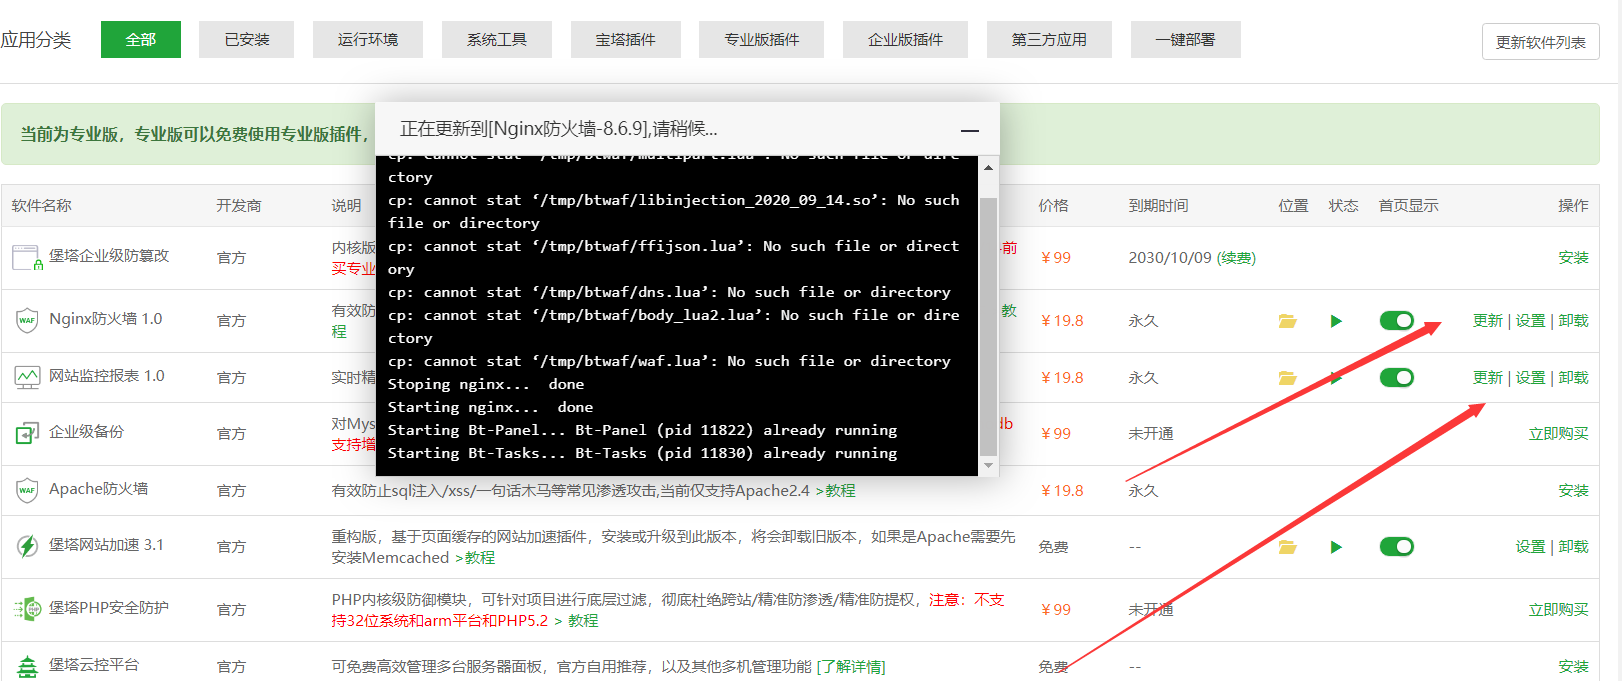This screenshot has width=1622, height=681.
Task: Switch to the 已安装 category tab
Action: [x=247, y=39]
